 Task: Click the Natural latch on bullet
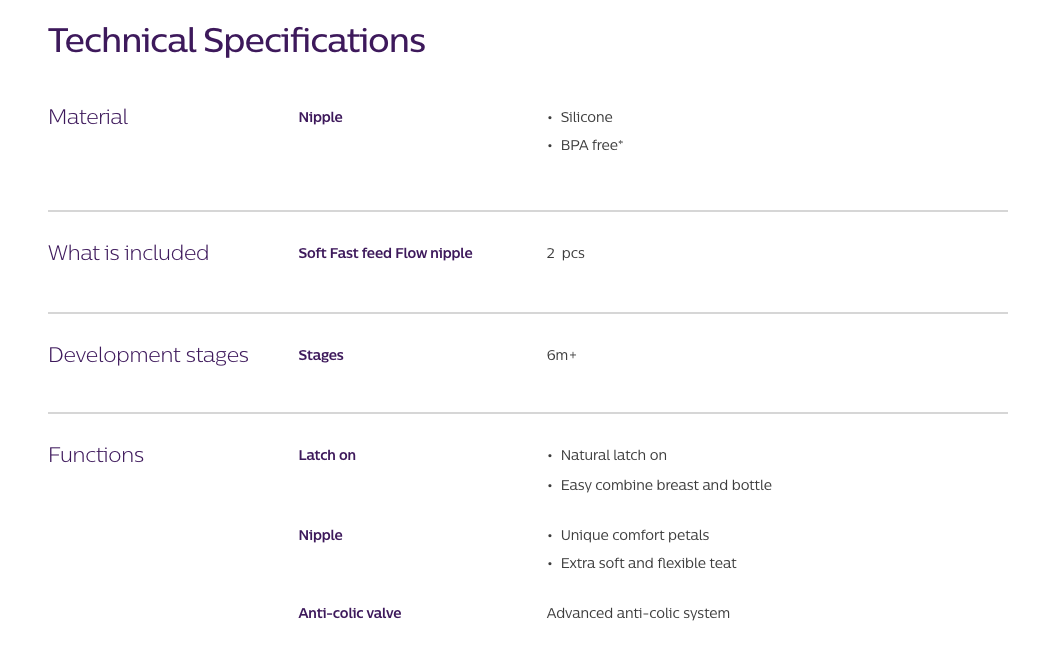coord(613,455)
